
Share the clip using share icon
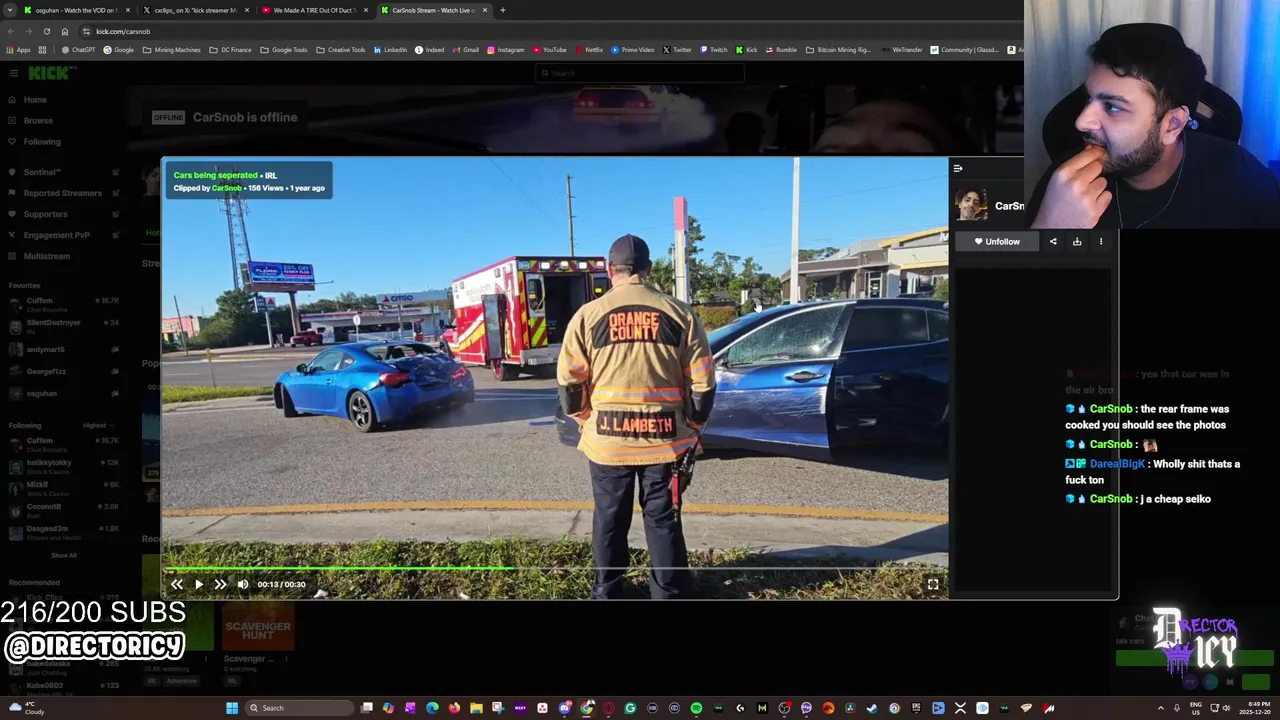coord(1053,241)
